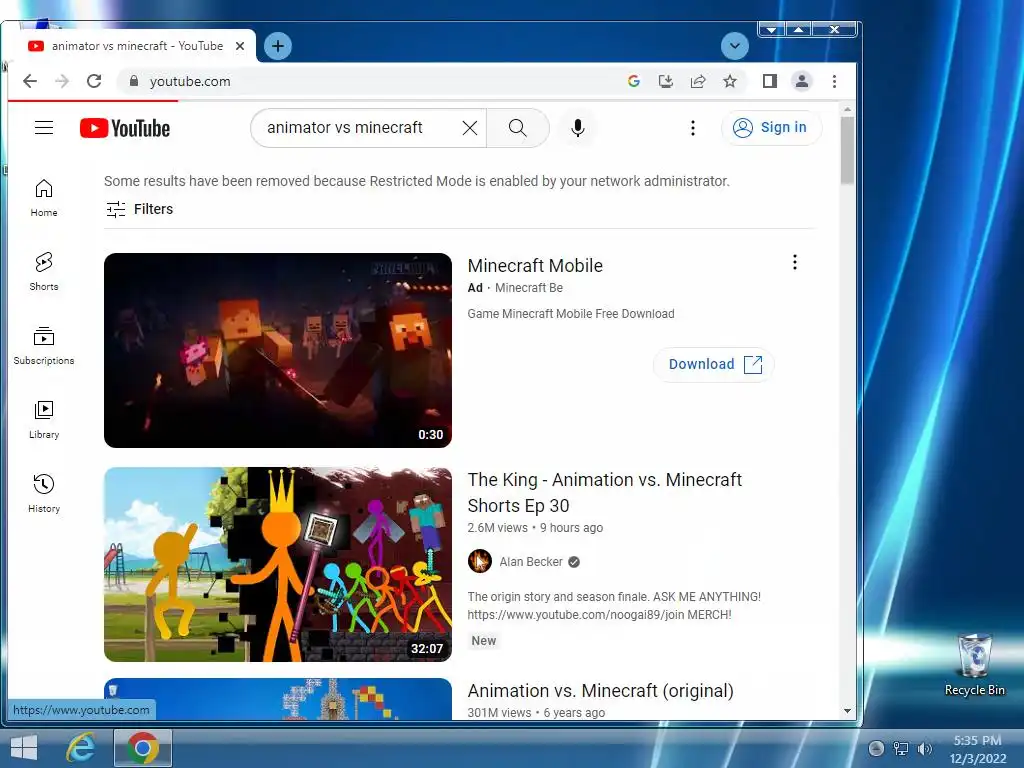The width and height of the screenshot is (1024, 768).
Task: Click the 'New' badge on The King video
Action: pos(484,641)
